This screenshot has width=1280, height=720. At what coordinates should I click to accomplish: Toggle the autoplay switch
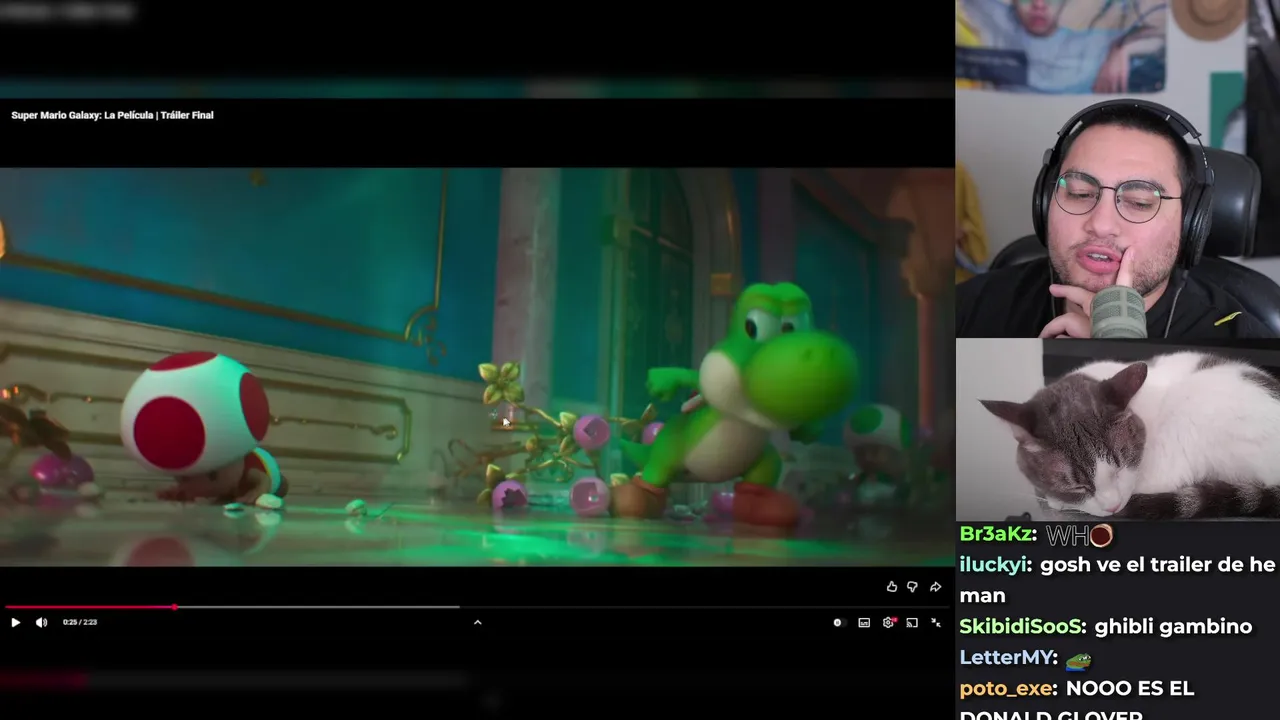[838, 622]
